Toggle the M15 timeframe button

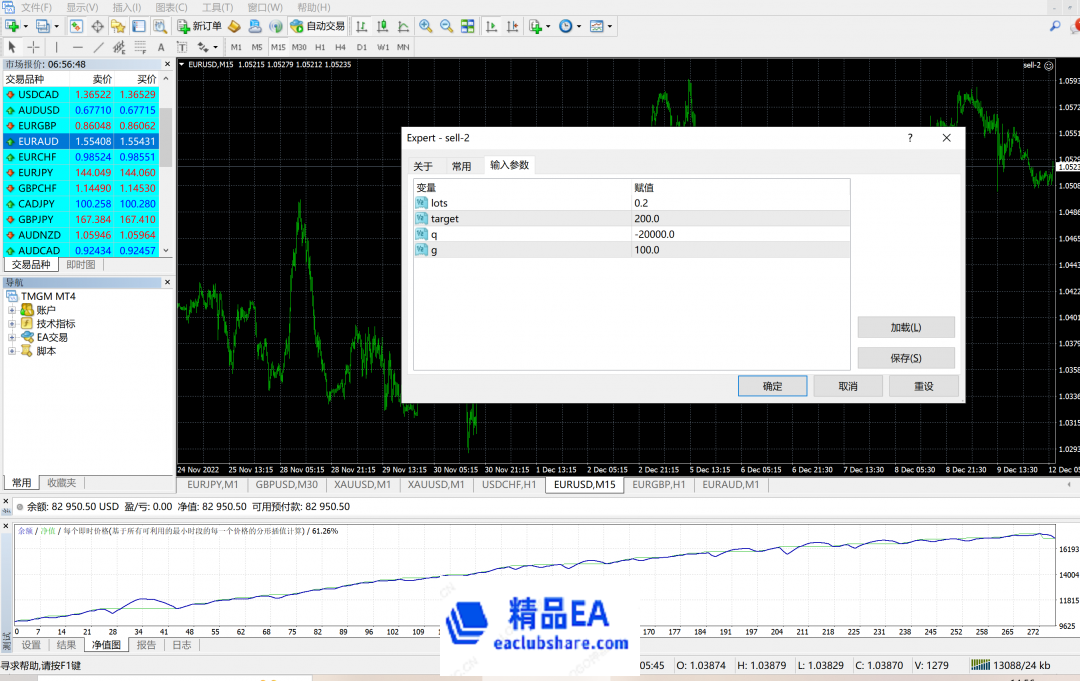point(277,47)
